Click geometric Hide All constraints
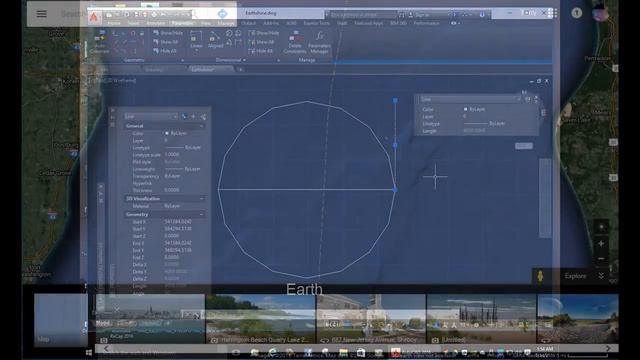 (x=165, y=51)
